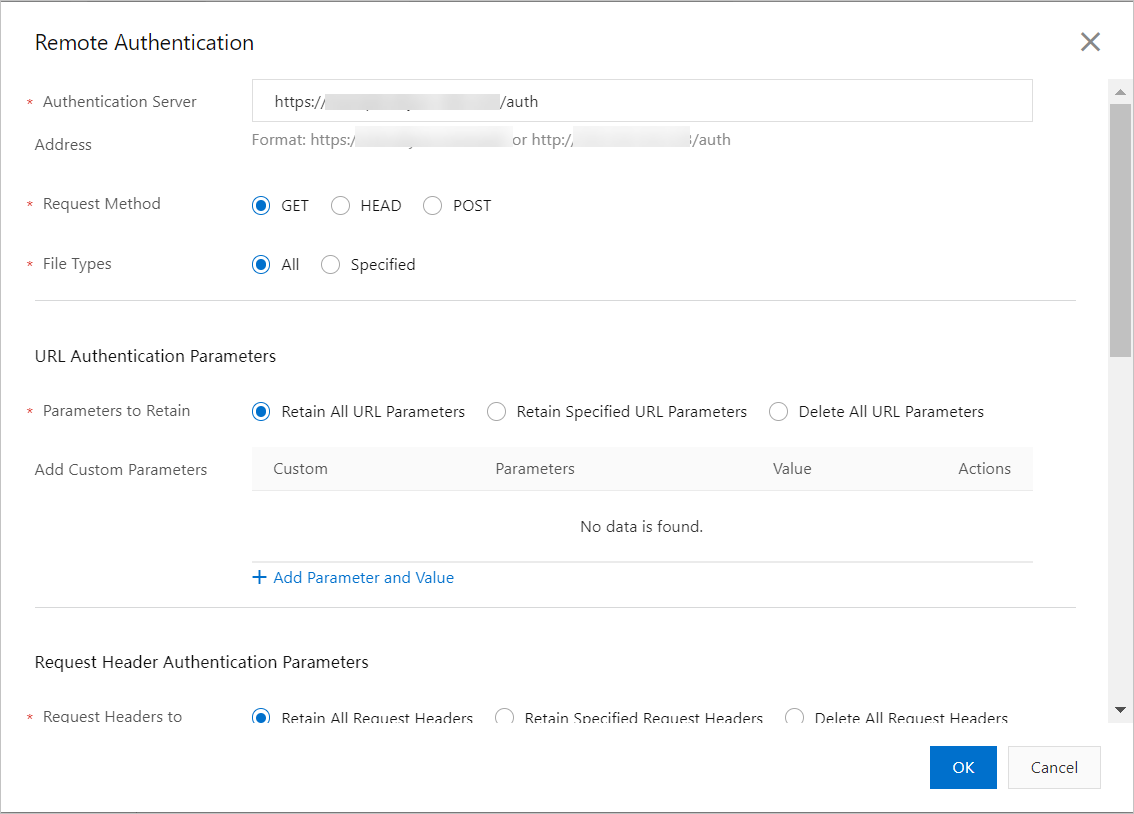Select HEAD request method

click(341, 206)
